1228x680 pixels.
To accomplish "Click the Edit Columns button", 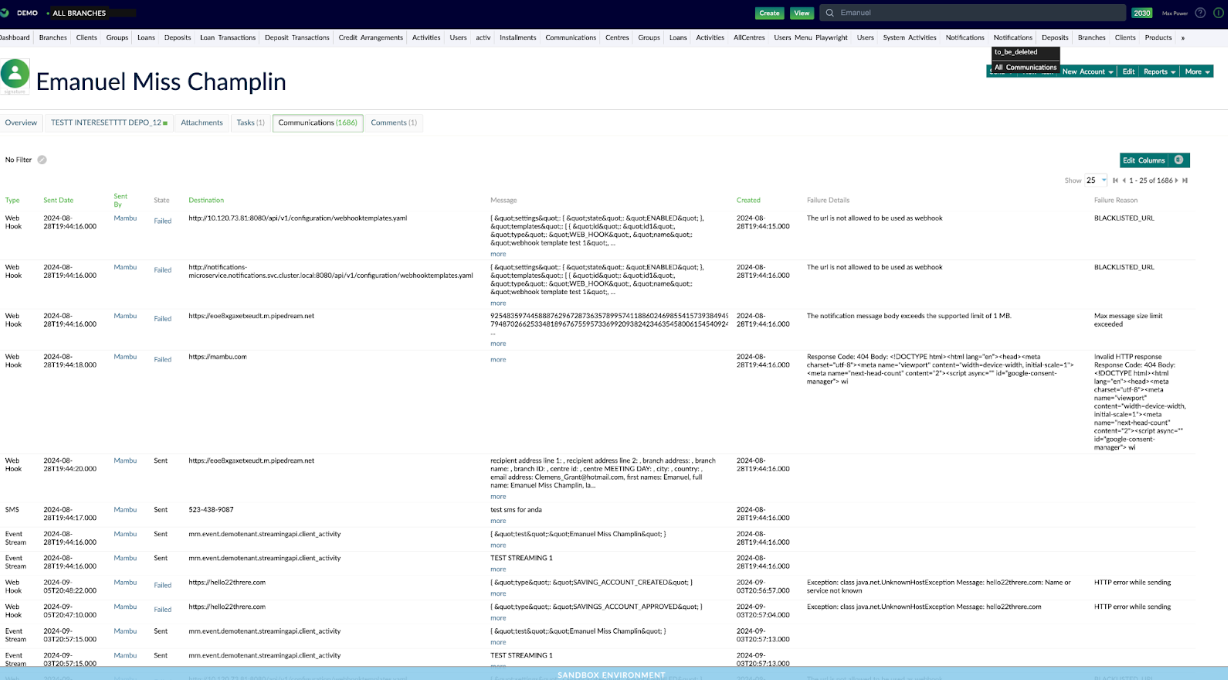I will pos(1144,160).
